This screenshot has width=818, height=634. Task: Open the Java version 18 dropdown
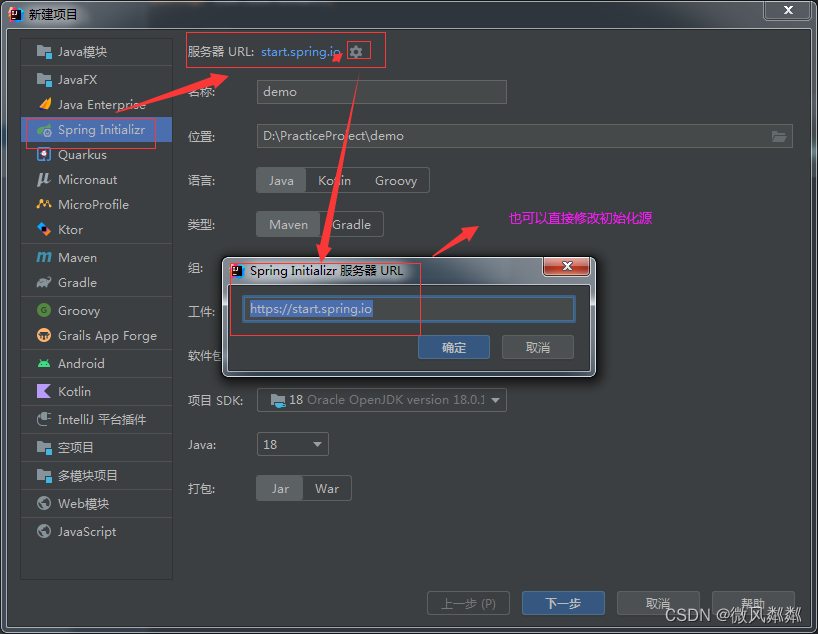pyautogui.click(x=293, y=444)
